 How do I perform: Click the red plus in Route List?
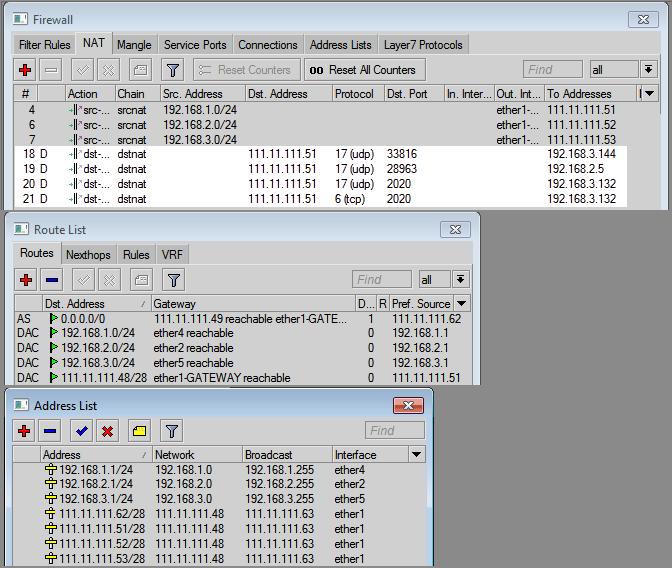click(25, 280)
